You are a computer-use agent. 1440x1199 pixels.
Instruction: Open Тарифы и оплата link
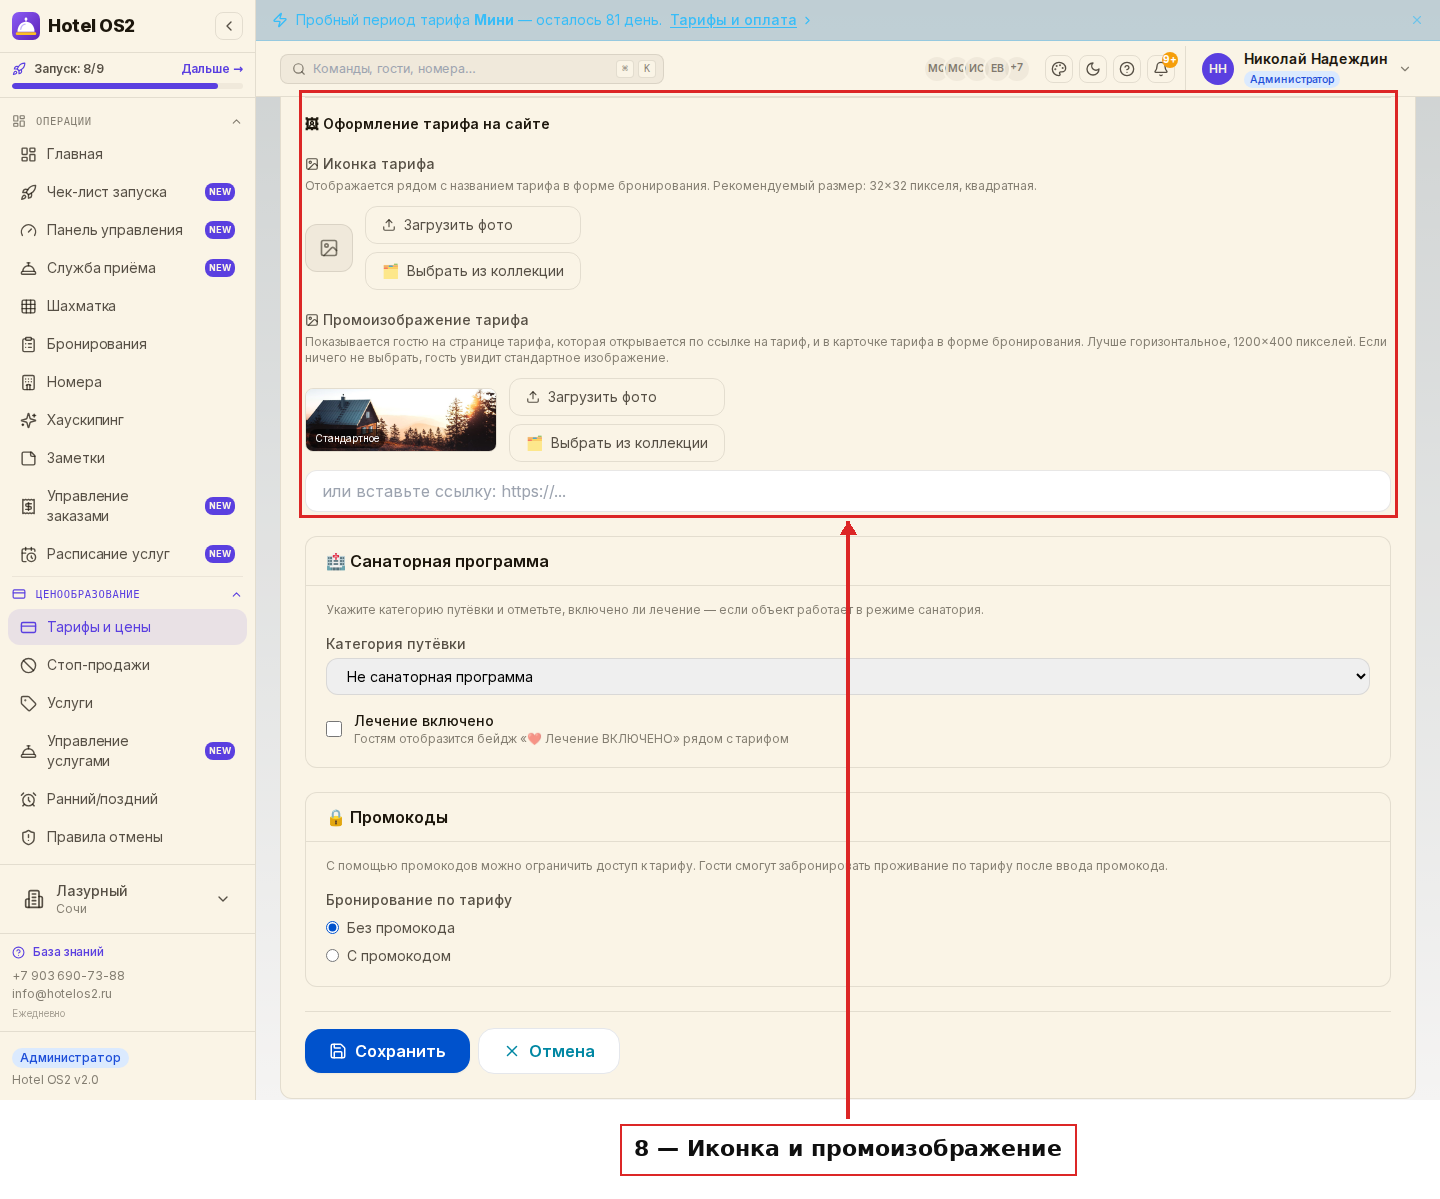coord(733,20)
